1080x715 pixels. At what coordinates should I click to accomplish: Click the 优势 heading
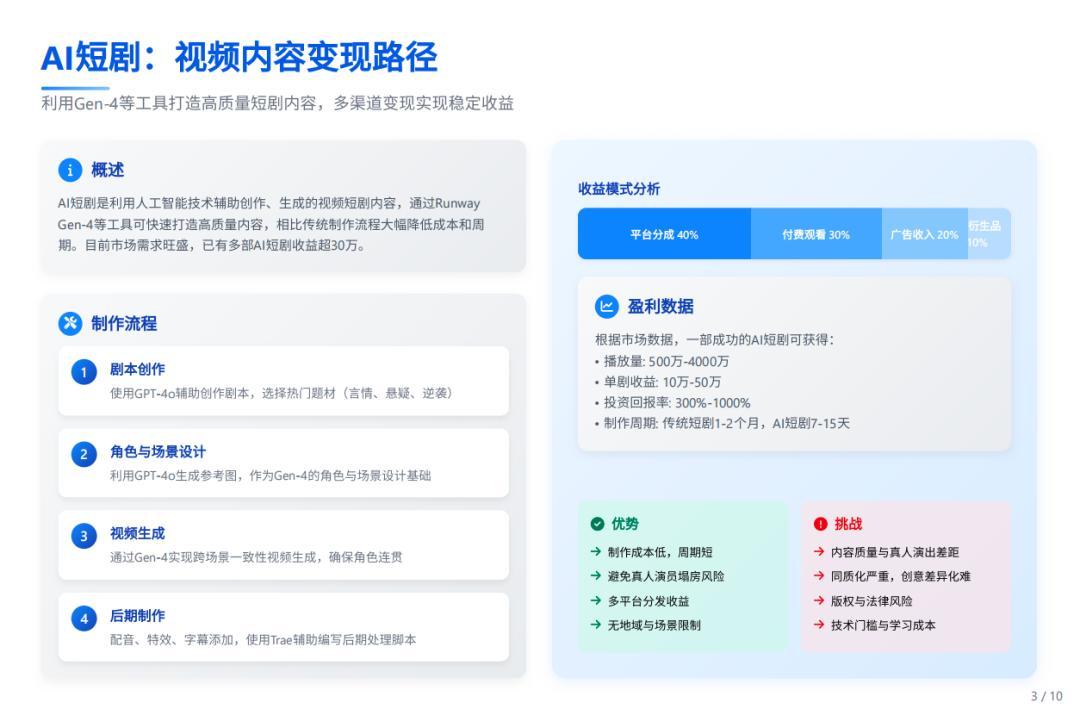click(625, 524)
